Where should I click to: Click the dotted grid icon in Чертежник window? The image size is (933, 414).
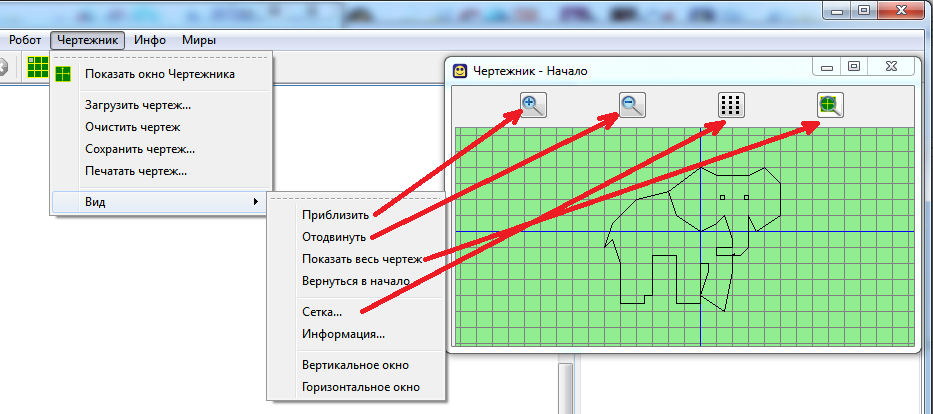pos(731,105)
